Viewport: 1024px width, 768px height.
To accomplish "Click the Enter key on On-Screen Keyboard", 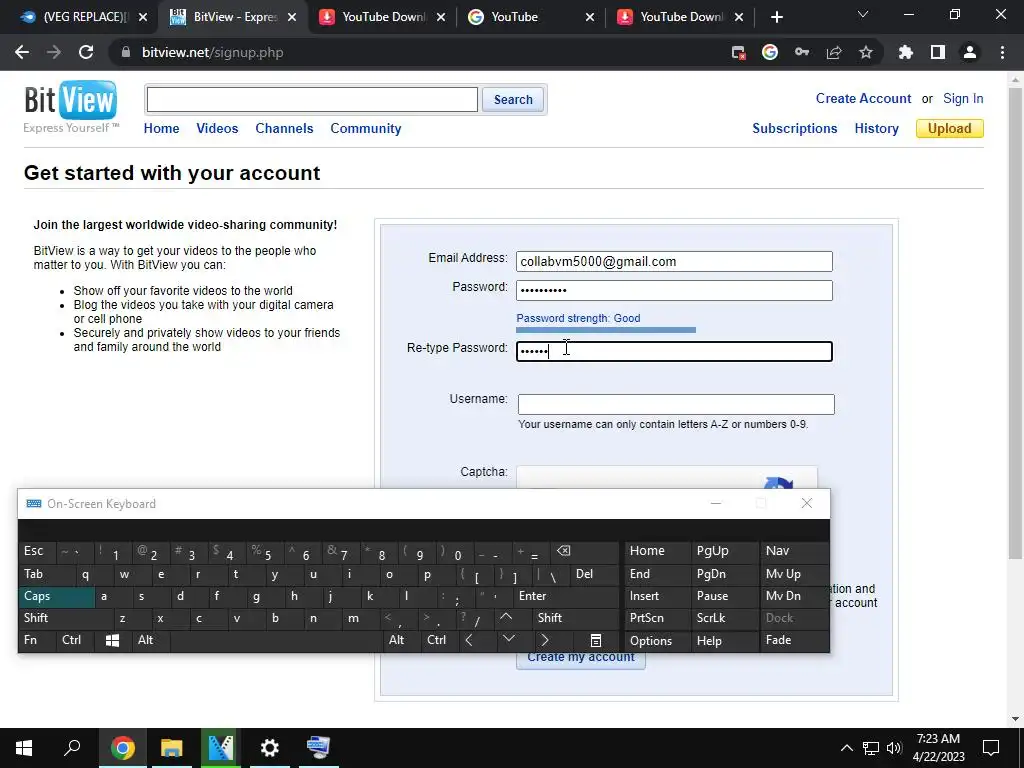I will (567, 596).
